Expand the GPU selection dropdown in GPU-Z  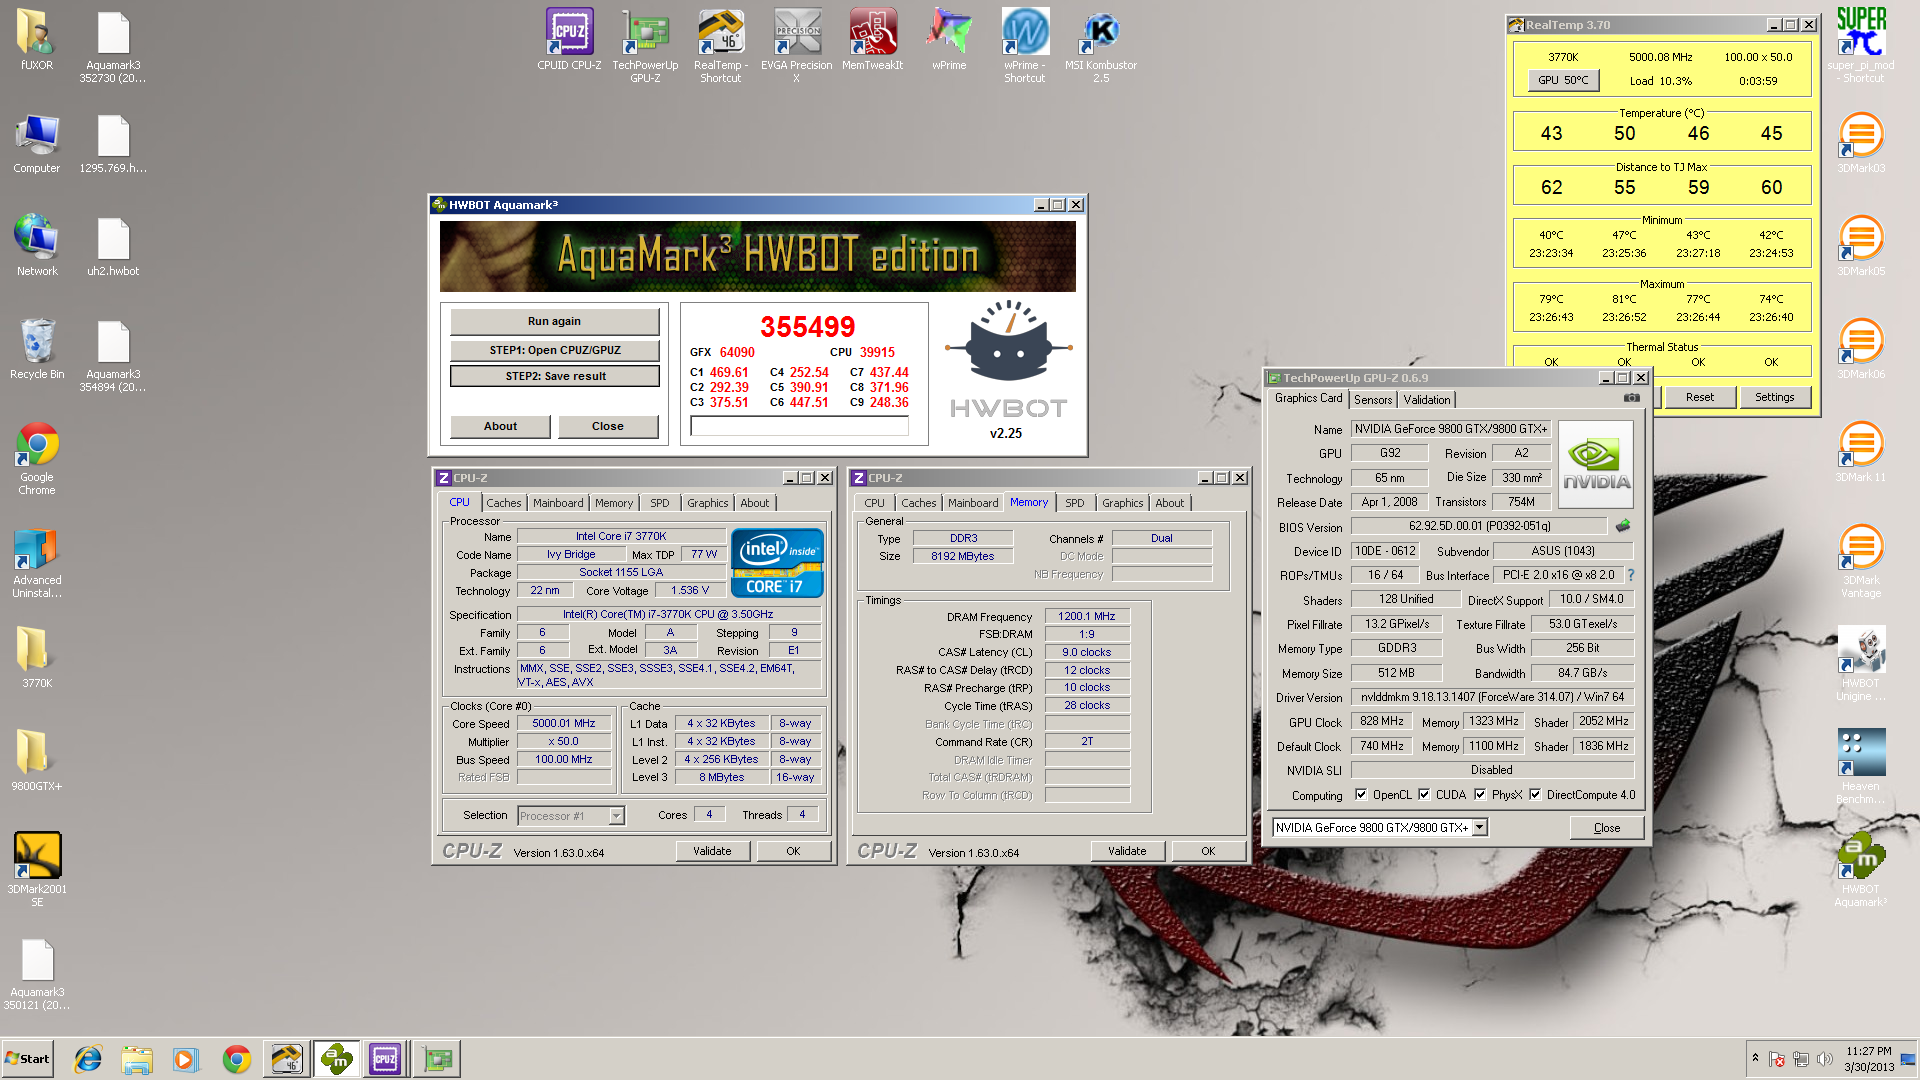(x=1480, y=828)
